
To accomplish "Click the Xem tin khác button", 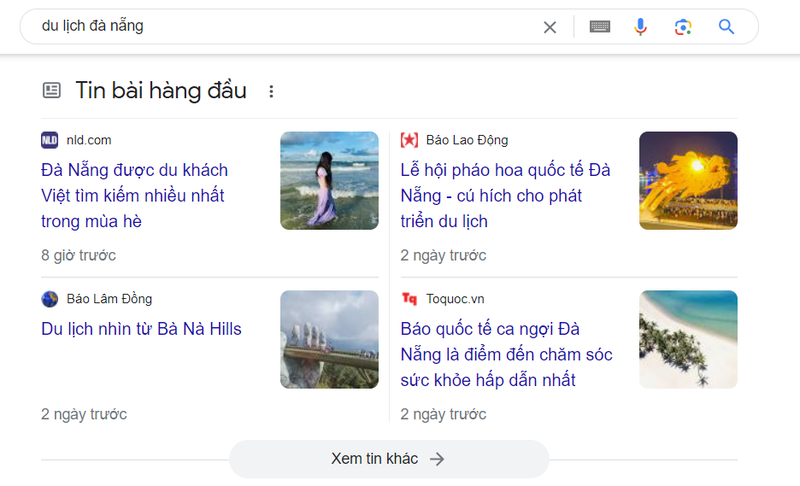I will [389, 459].
